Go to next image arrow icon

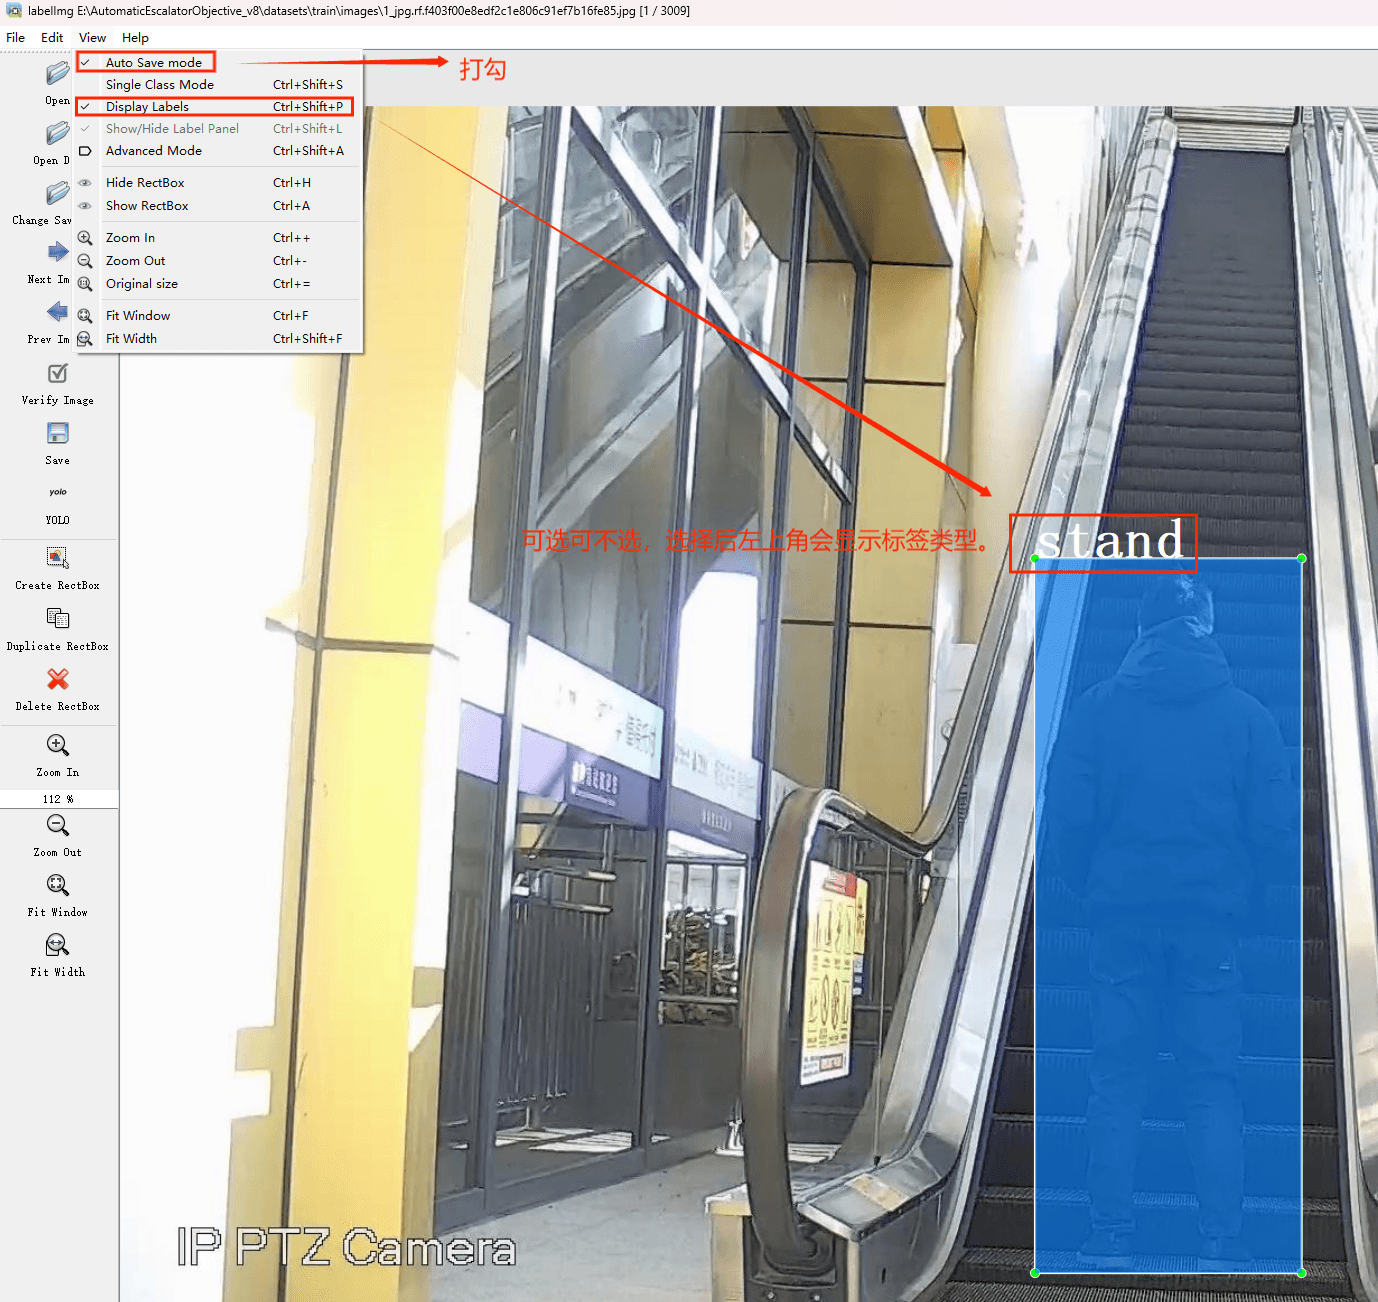click(x=58, y=253)
